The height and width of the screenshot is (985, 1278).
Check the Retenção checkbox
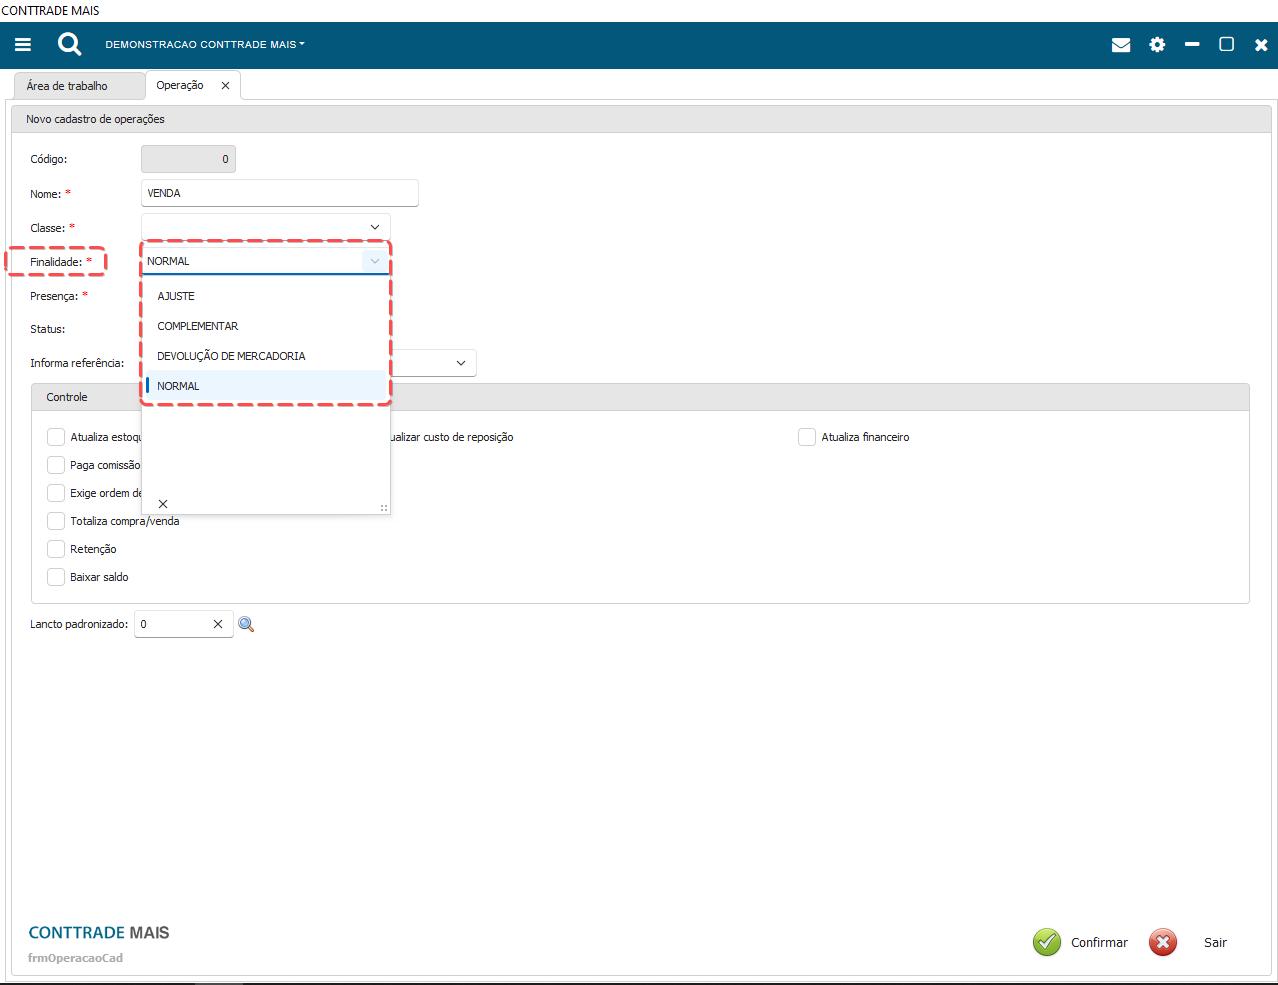tap(56, 549)
